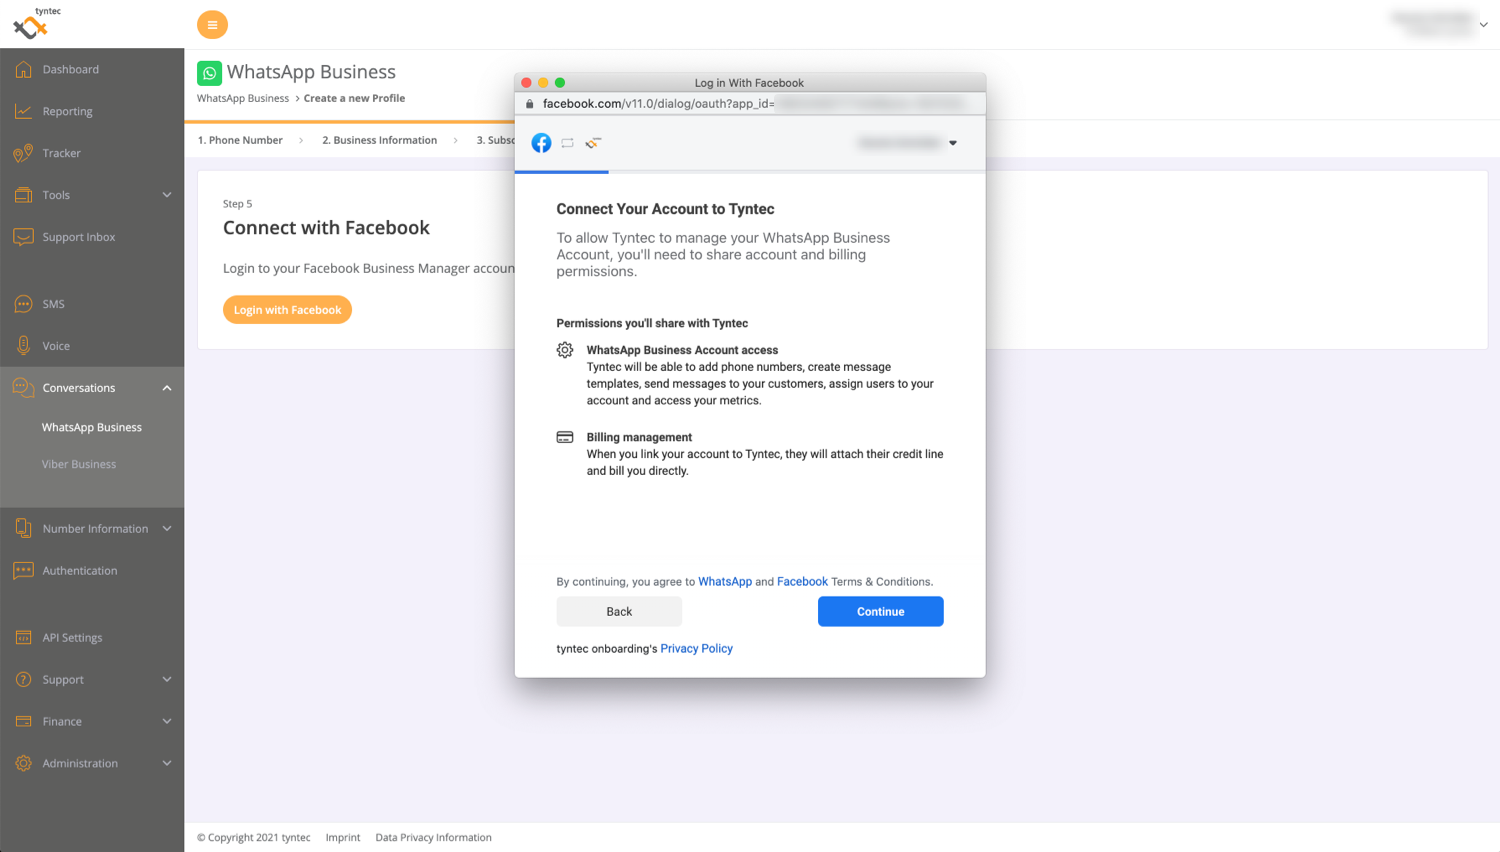Click the Dashboard home icon
1500x852 pixels.
[x=23, y=69]
